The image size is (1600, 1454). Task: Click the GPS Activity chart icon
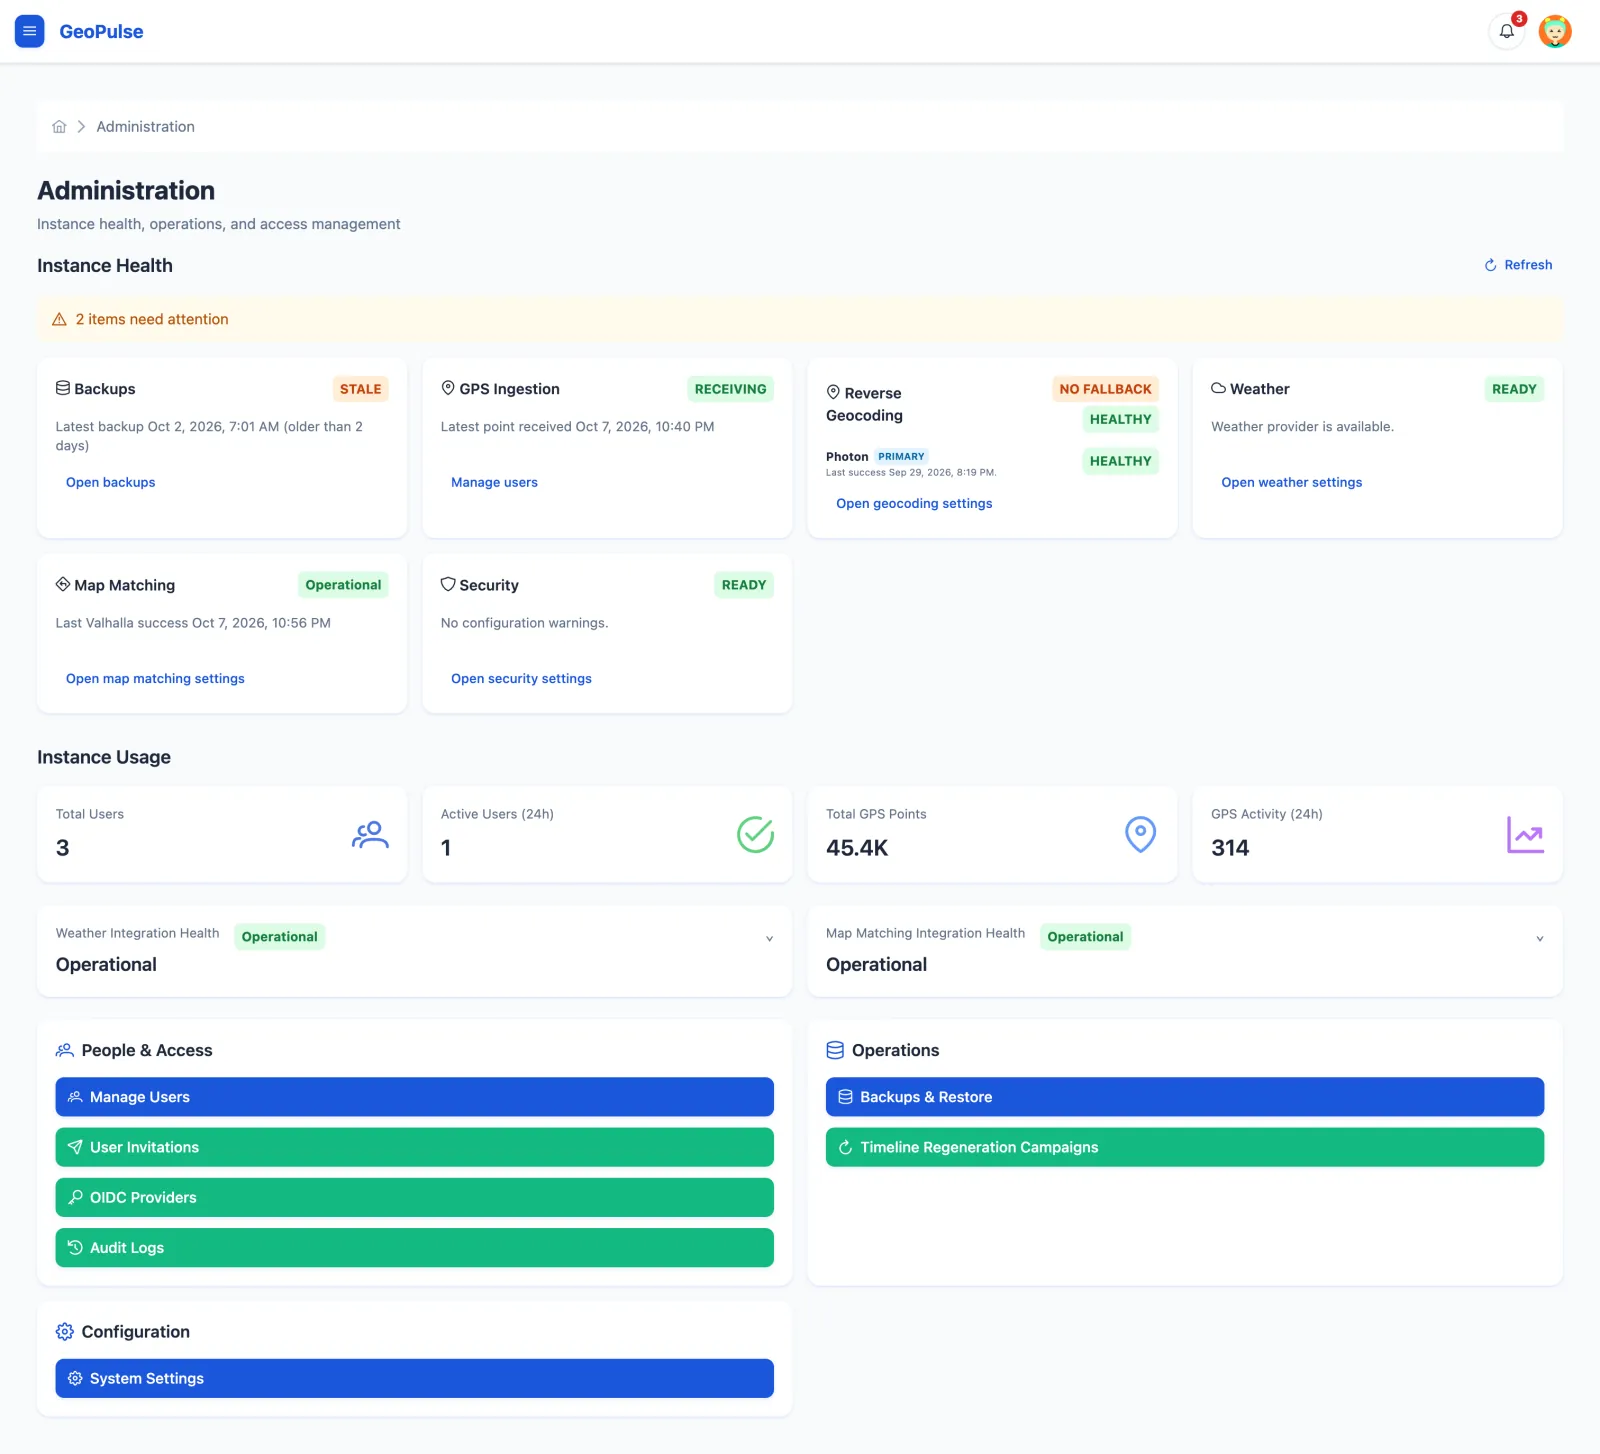pos(1525,834)
